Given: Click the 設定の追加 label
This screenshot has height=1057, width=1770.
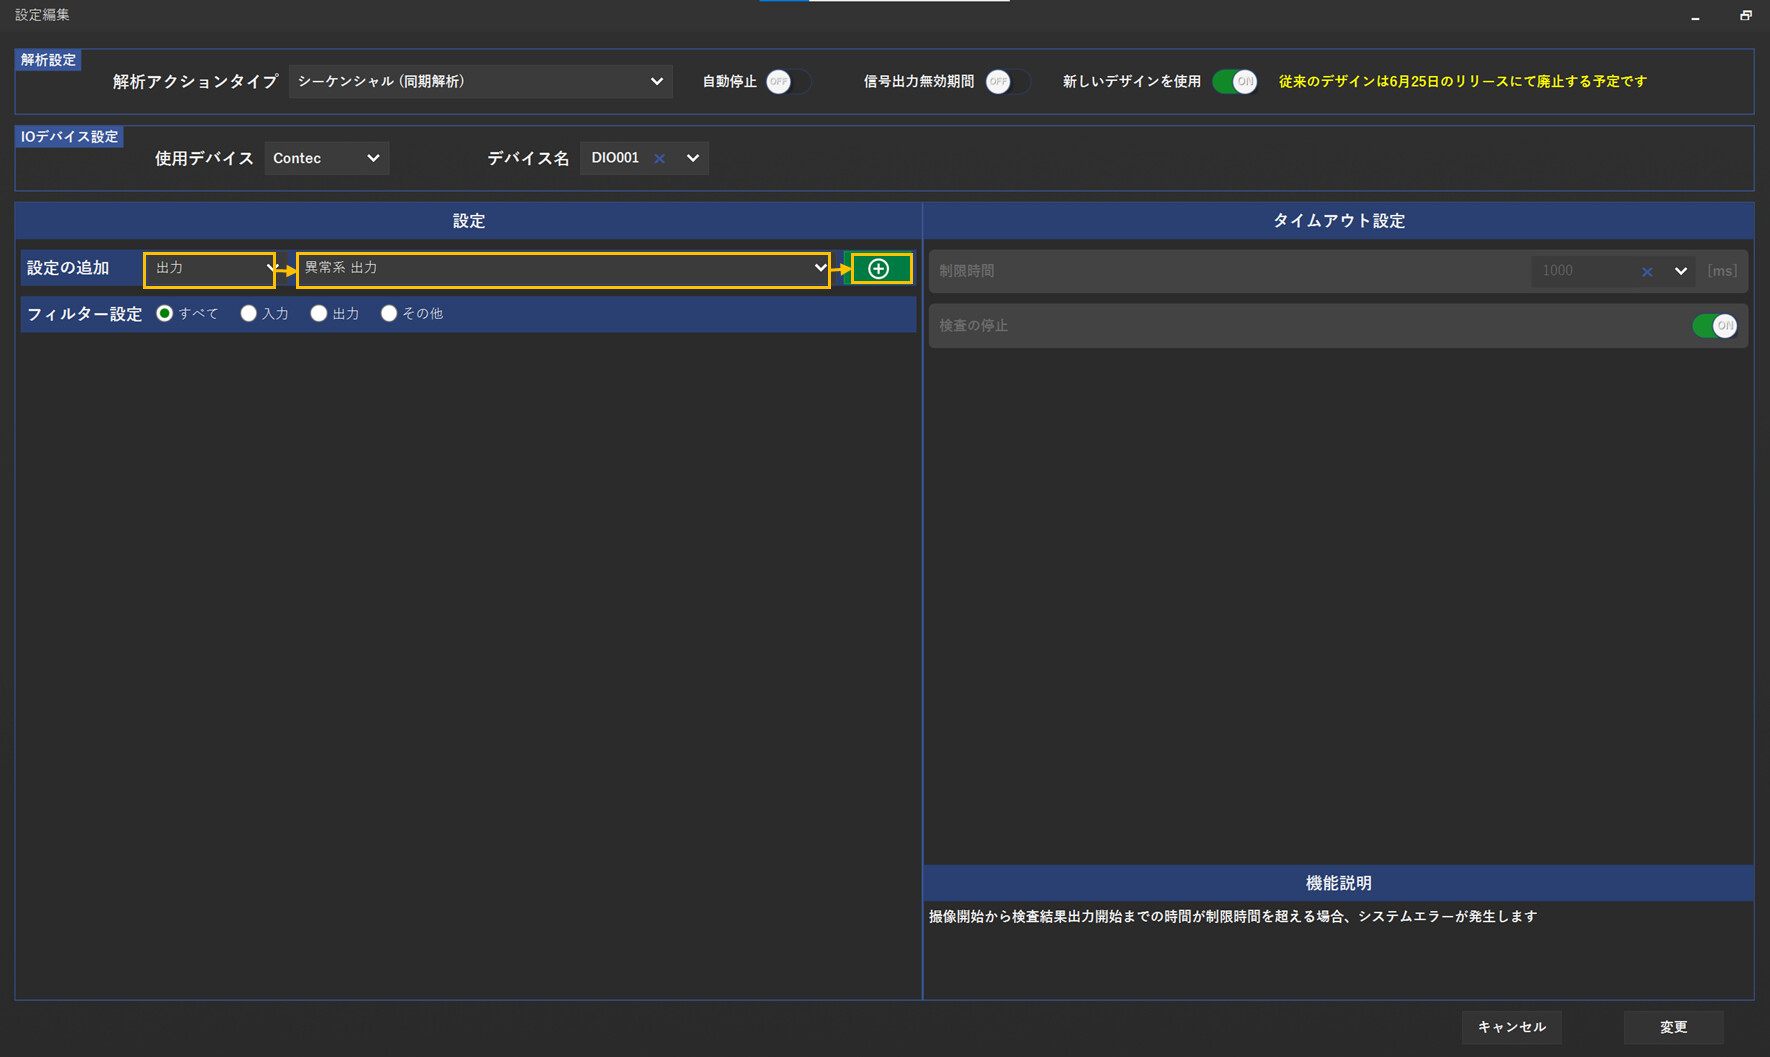Looking at the screenshot, I should [x=68, y=268].
